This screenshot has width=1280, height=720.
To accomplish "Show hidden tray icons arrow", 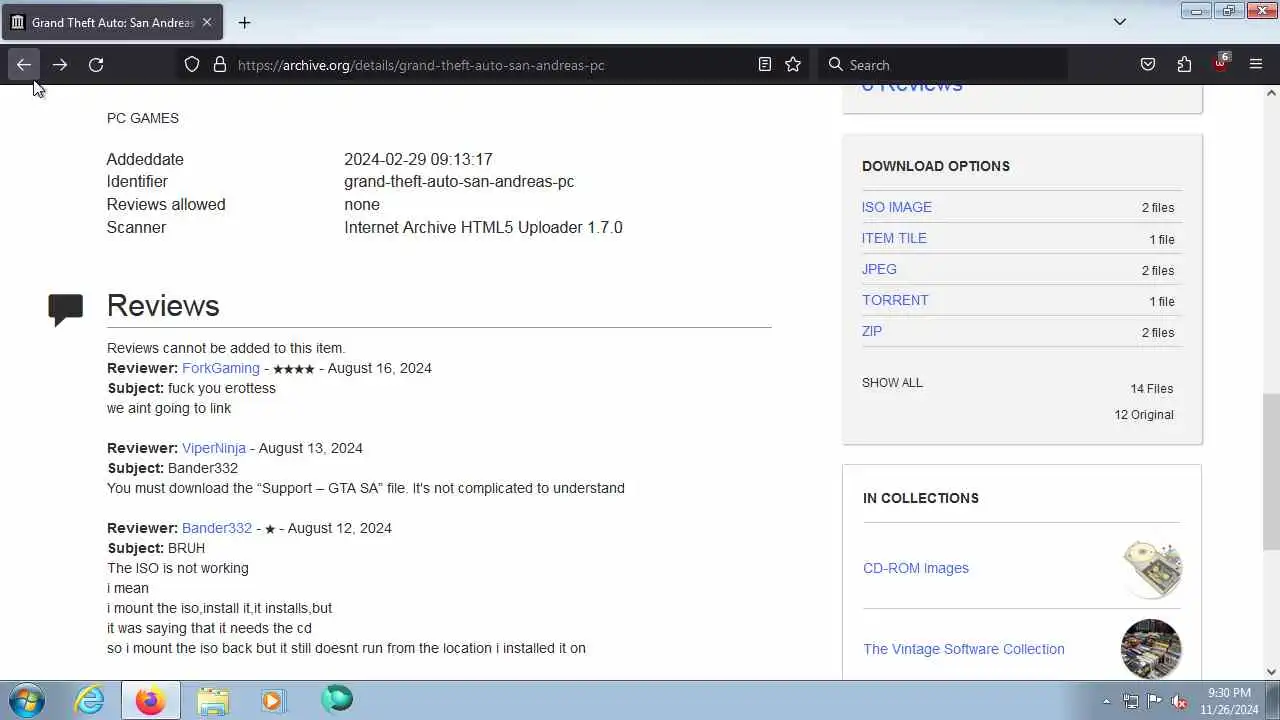I will coord(1106,701).
